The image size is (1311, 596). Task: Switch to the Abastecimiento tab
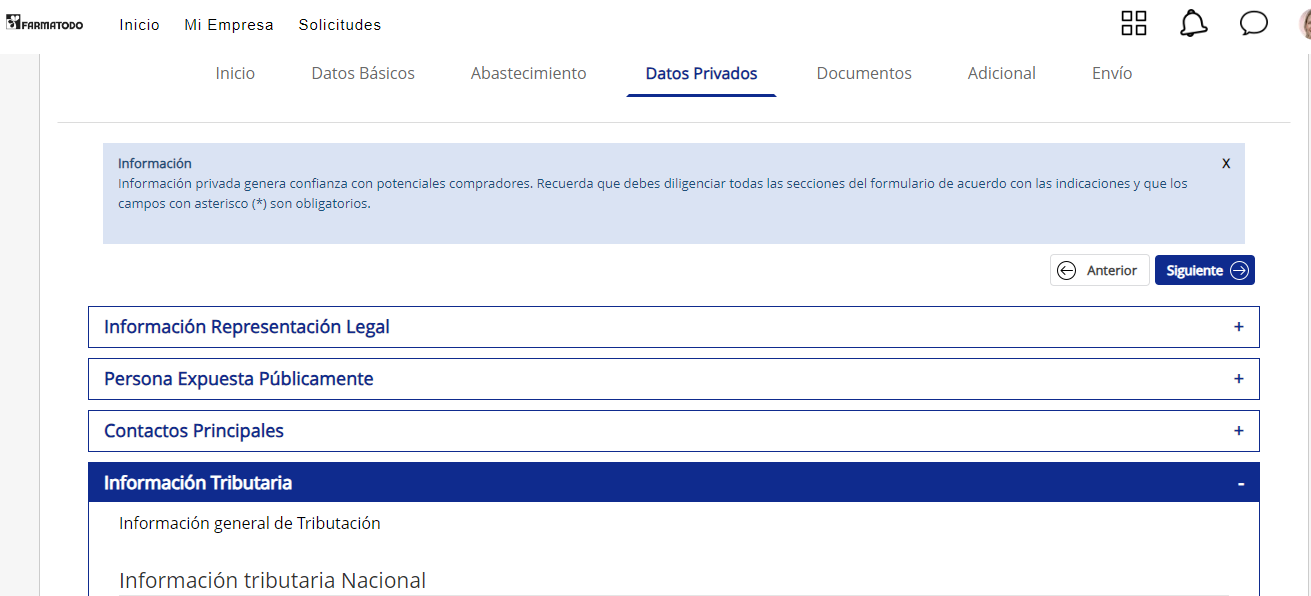pyautogui.click(x=528, y=73)
